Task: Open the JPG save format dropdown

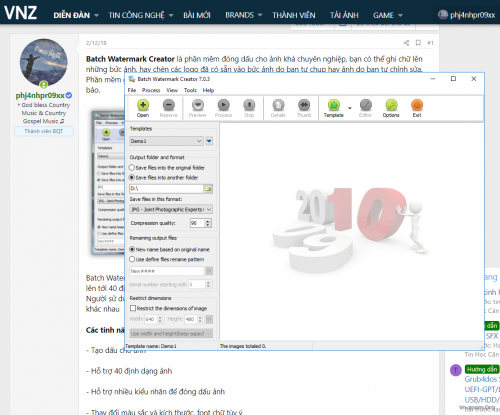Action: [x=171, y=209]
